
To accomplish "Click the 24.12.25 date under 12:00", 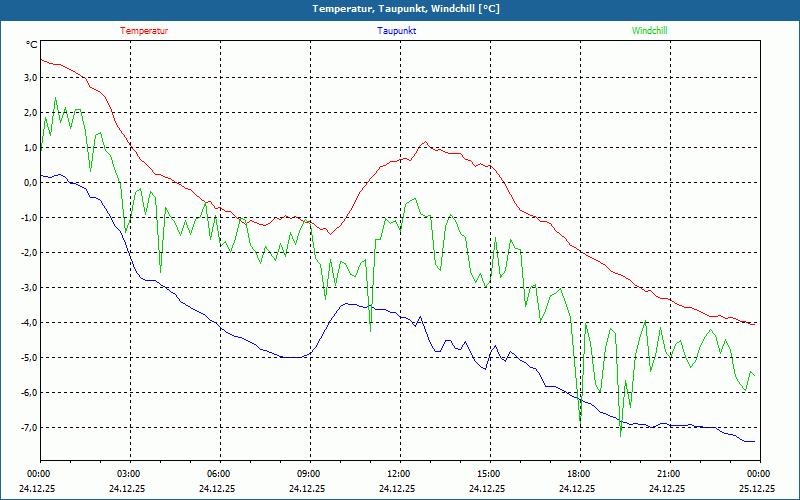I will pyautogui.click(x=397, y=488).
